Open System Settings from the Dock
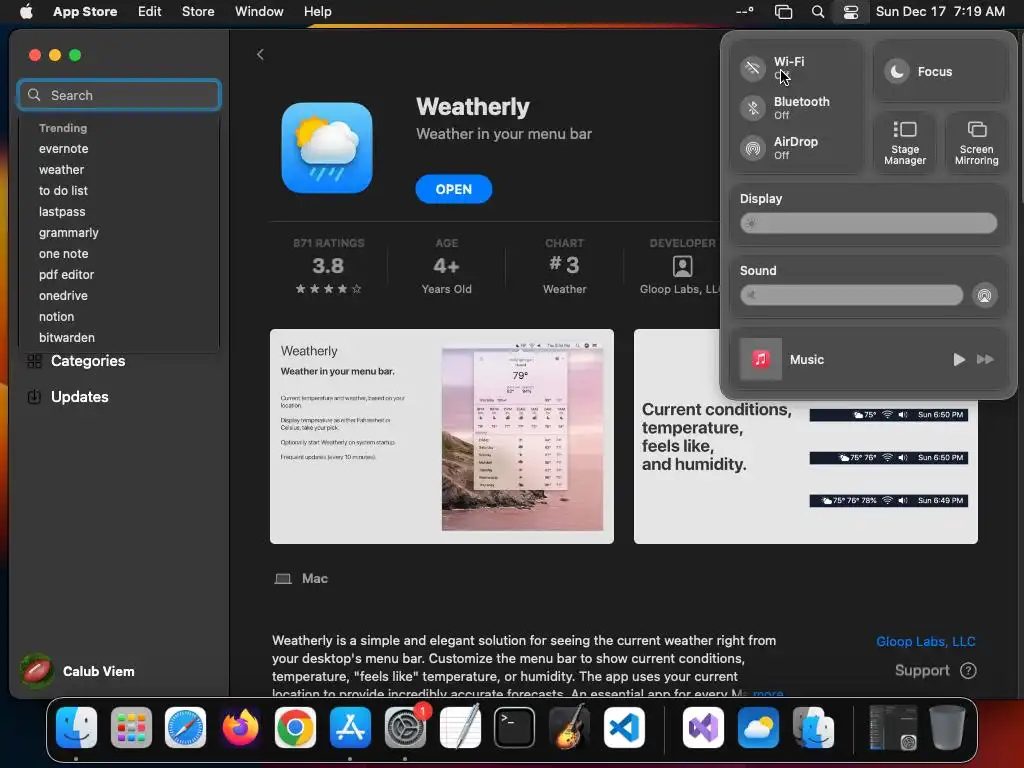1024x768 pixels. (405, 728)
